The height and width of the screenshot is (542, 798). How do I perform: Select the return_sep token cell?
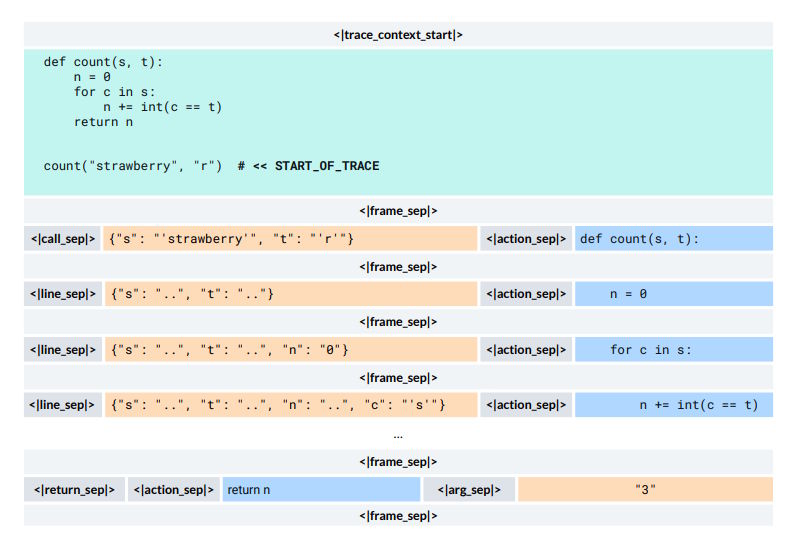[x=75, y=490]
